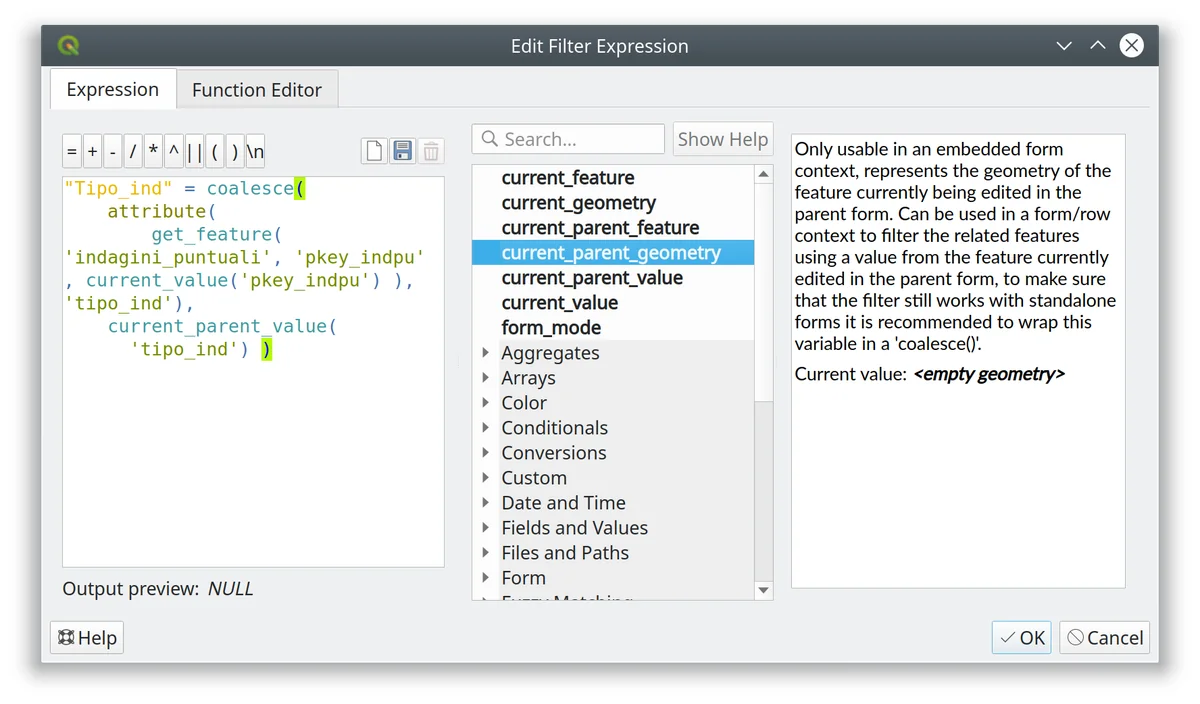Insert the equals operator
Screen dimensions: 1200x704
[72, 152]
